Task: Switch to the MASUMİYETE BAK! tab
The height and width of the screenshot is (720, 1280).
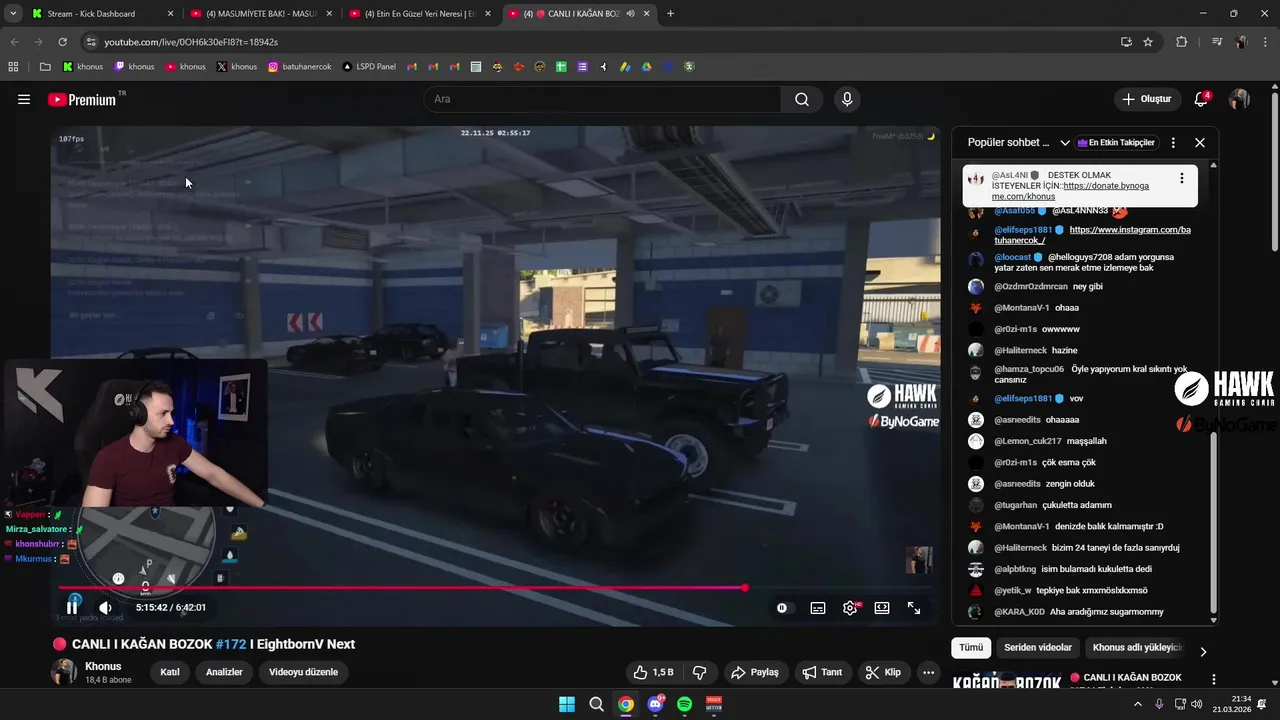Action: [260, 14]
